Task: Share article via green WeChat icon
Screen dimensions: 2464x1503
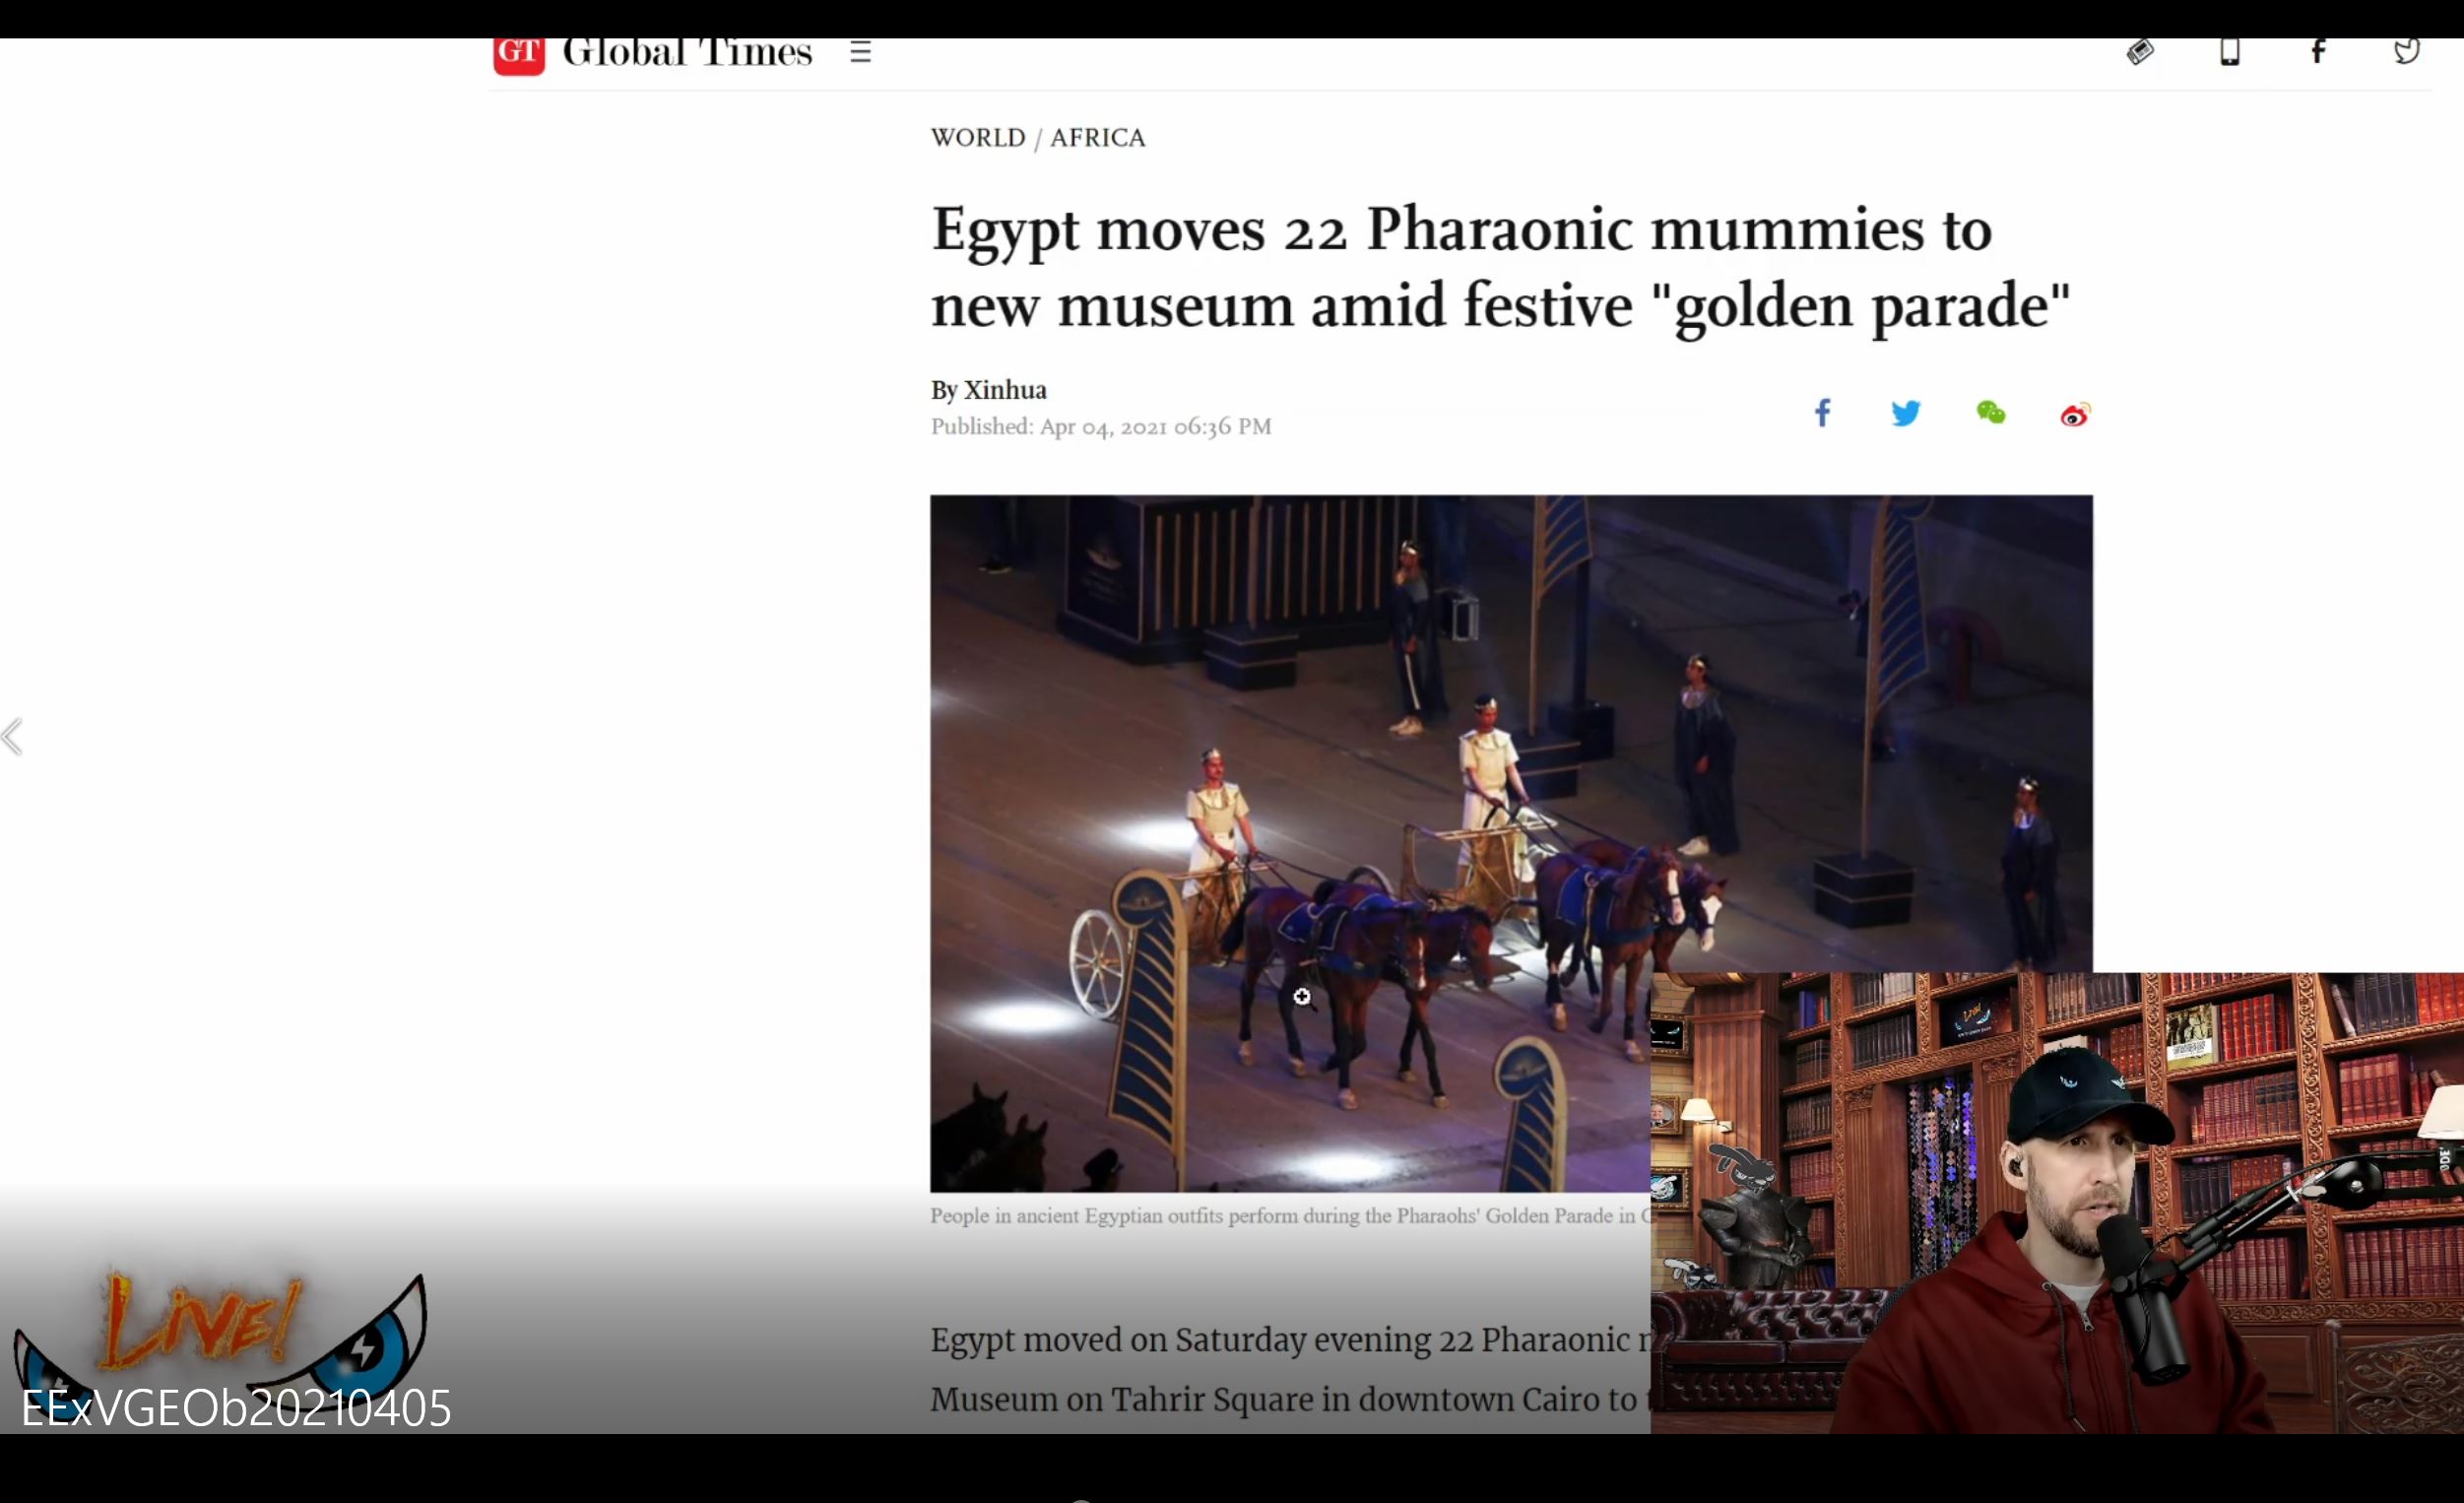Action: (x=1990, y=413)
